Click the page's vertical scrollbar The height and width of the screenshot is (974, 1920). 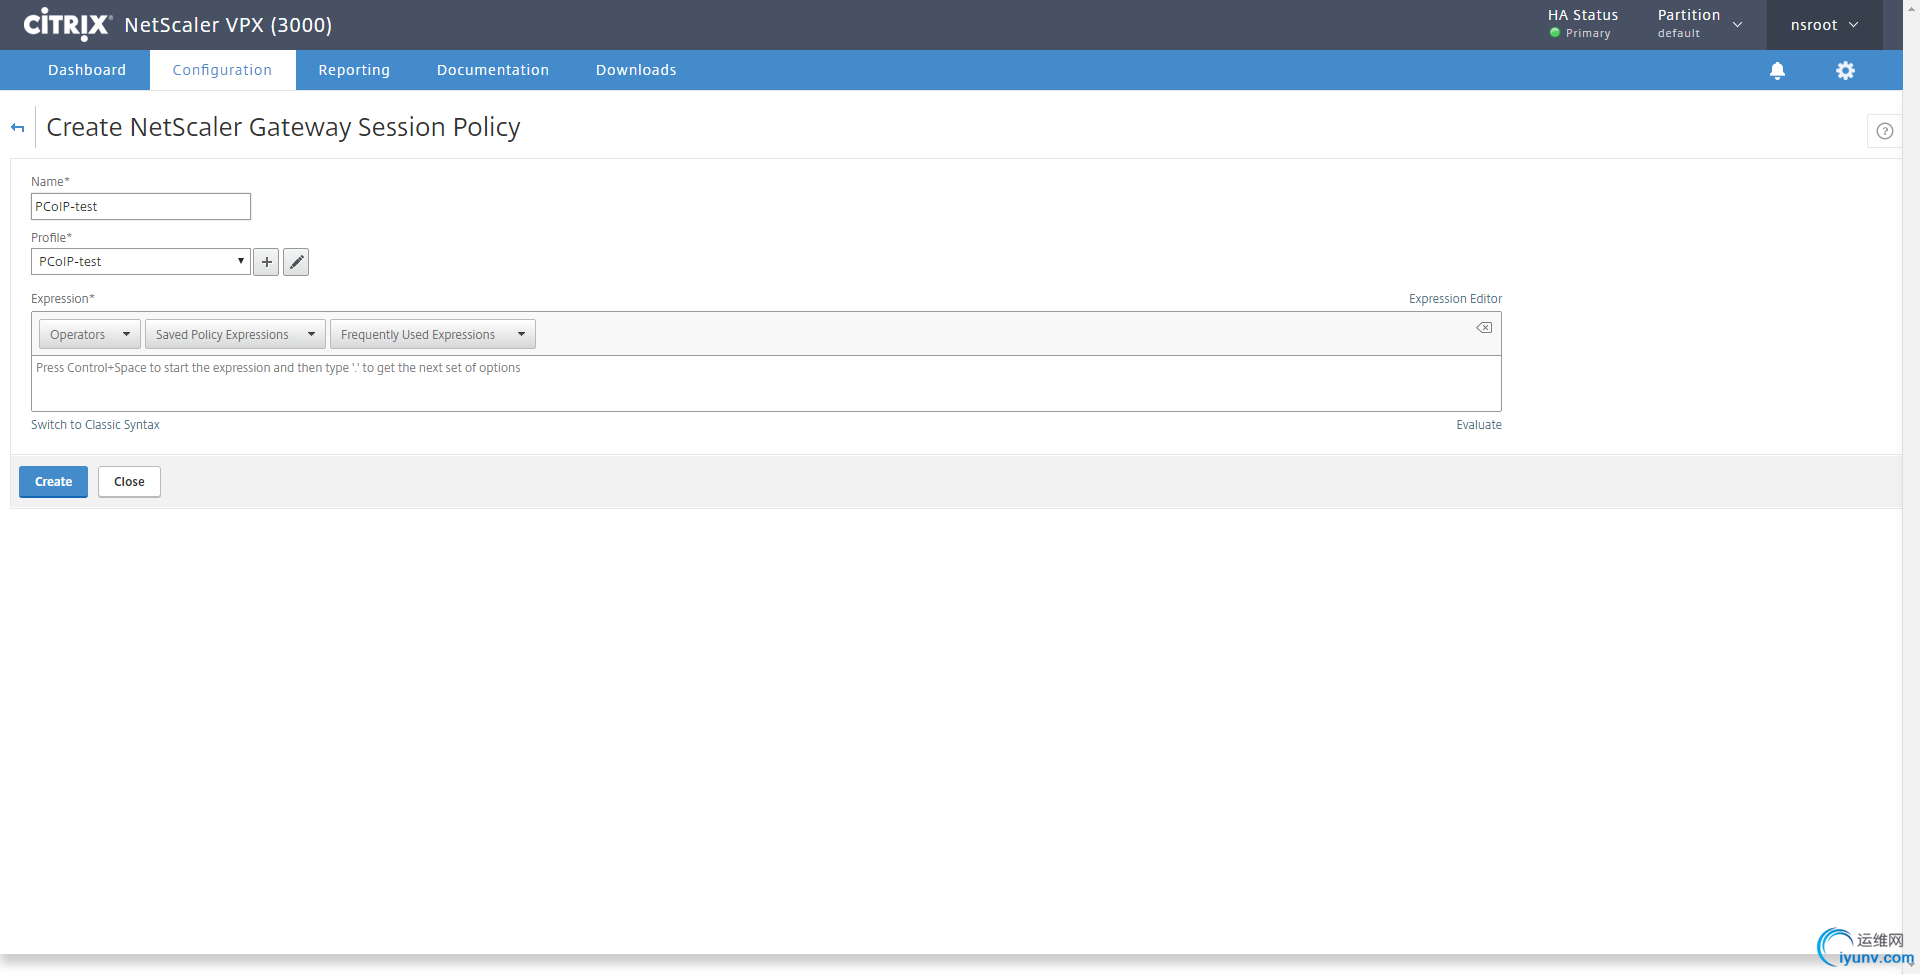pos(1911,487)
